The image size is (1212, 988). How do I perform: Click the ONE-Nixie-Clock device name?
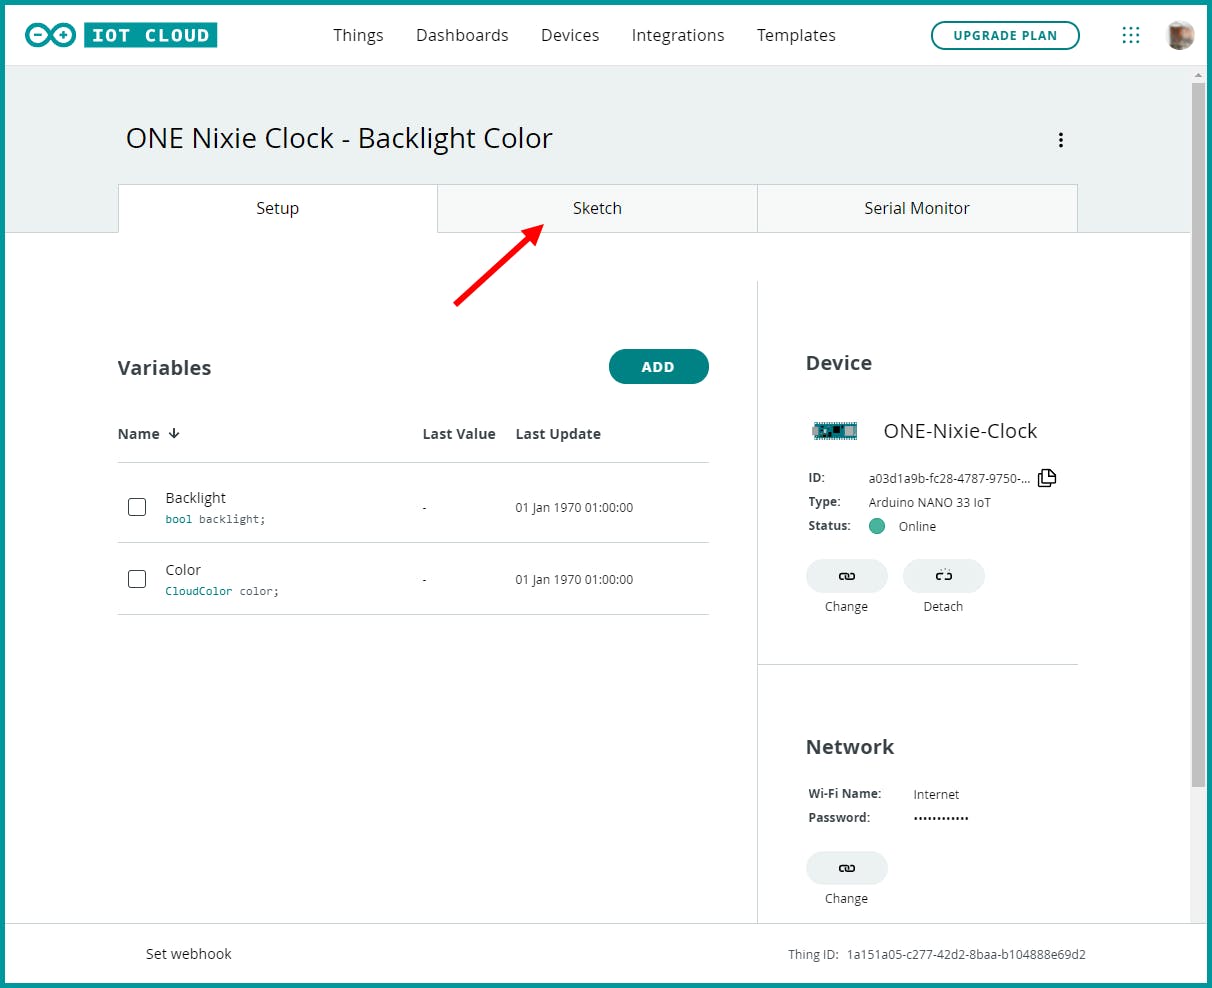point(960,431)
